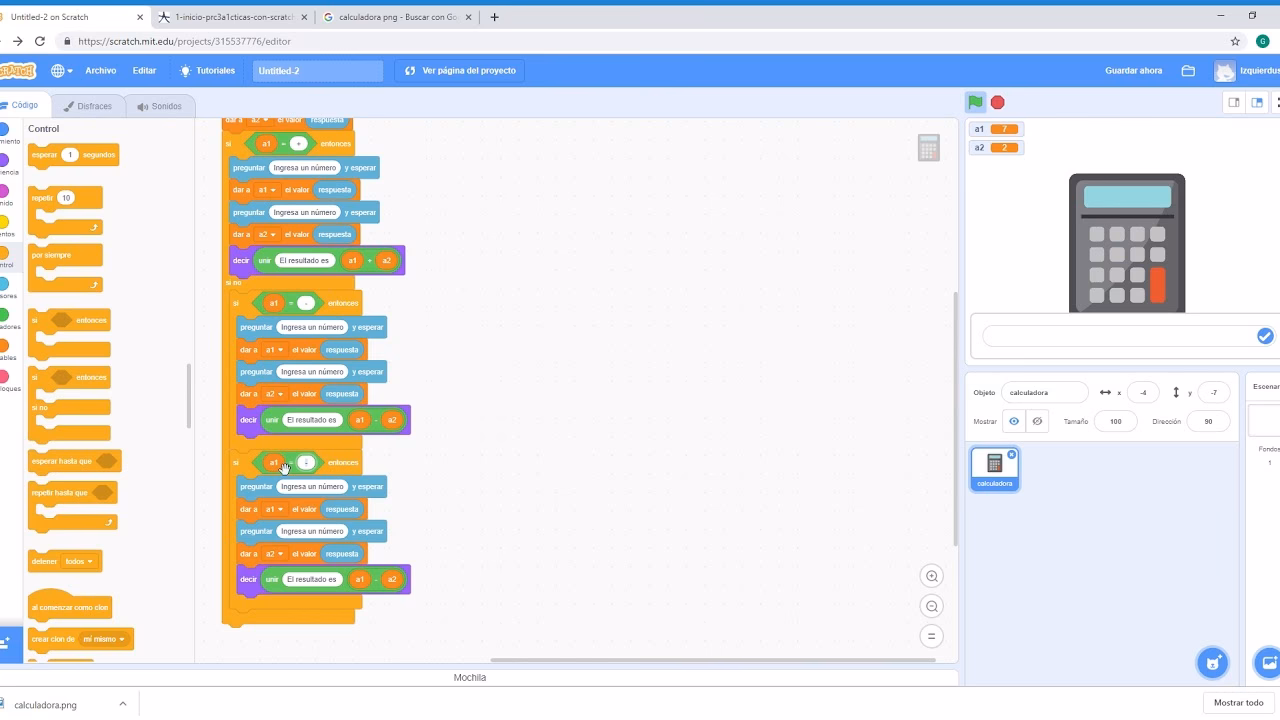
Task: Hide the calculadora sprite with the crossed-eye toggle
Action: point(1037,421)
